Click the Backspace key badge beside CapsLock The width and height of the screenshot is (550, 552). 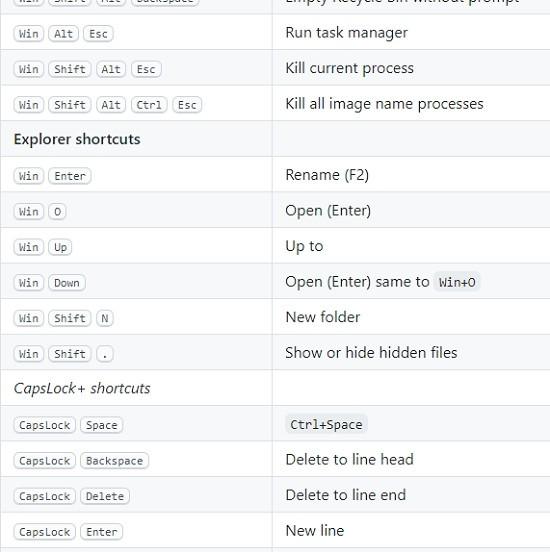(114, 461)
